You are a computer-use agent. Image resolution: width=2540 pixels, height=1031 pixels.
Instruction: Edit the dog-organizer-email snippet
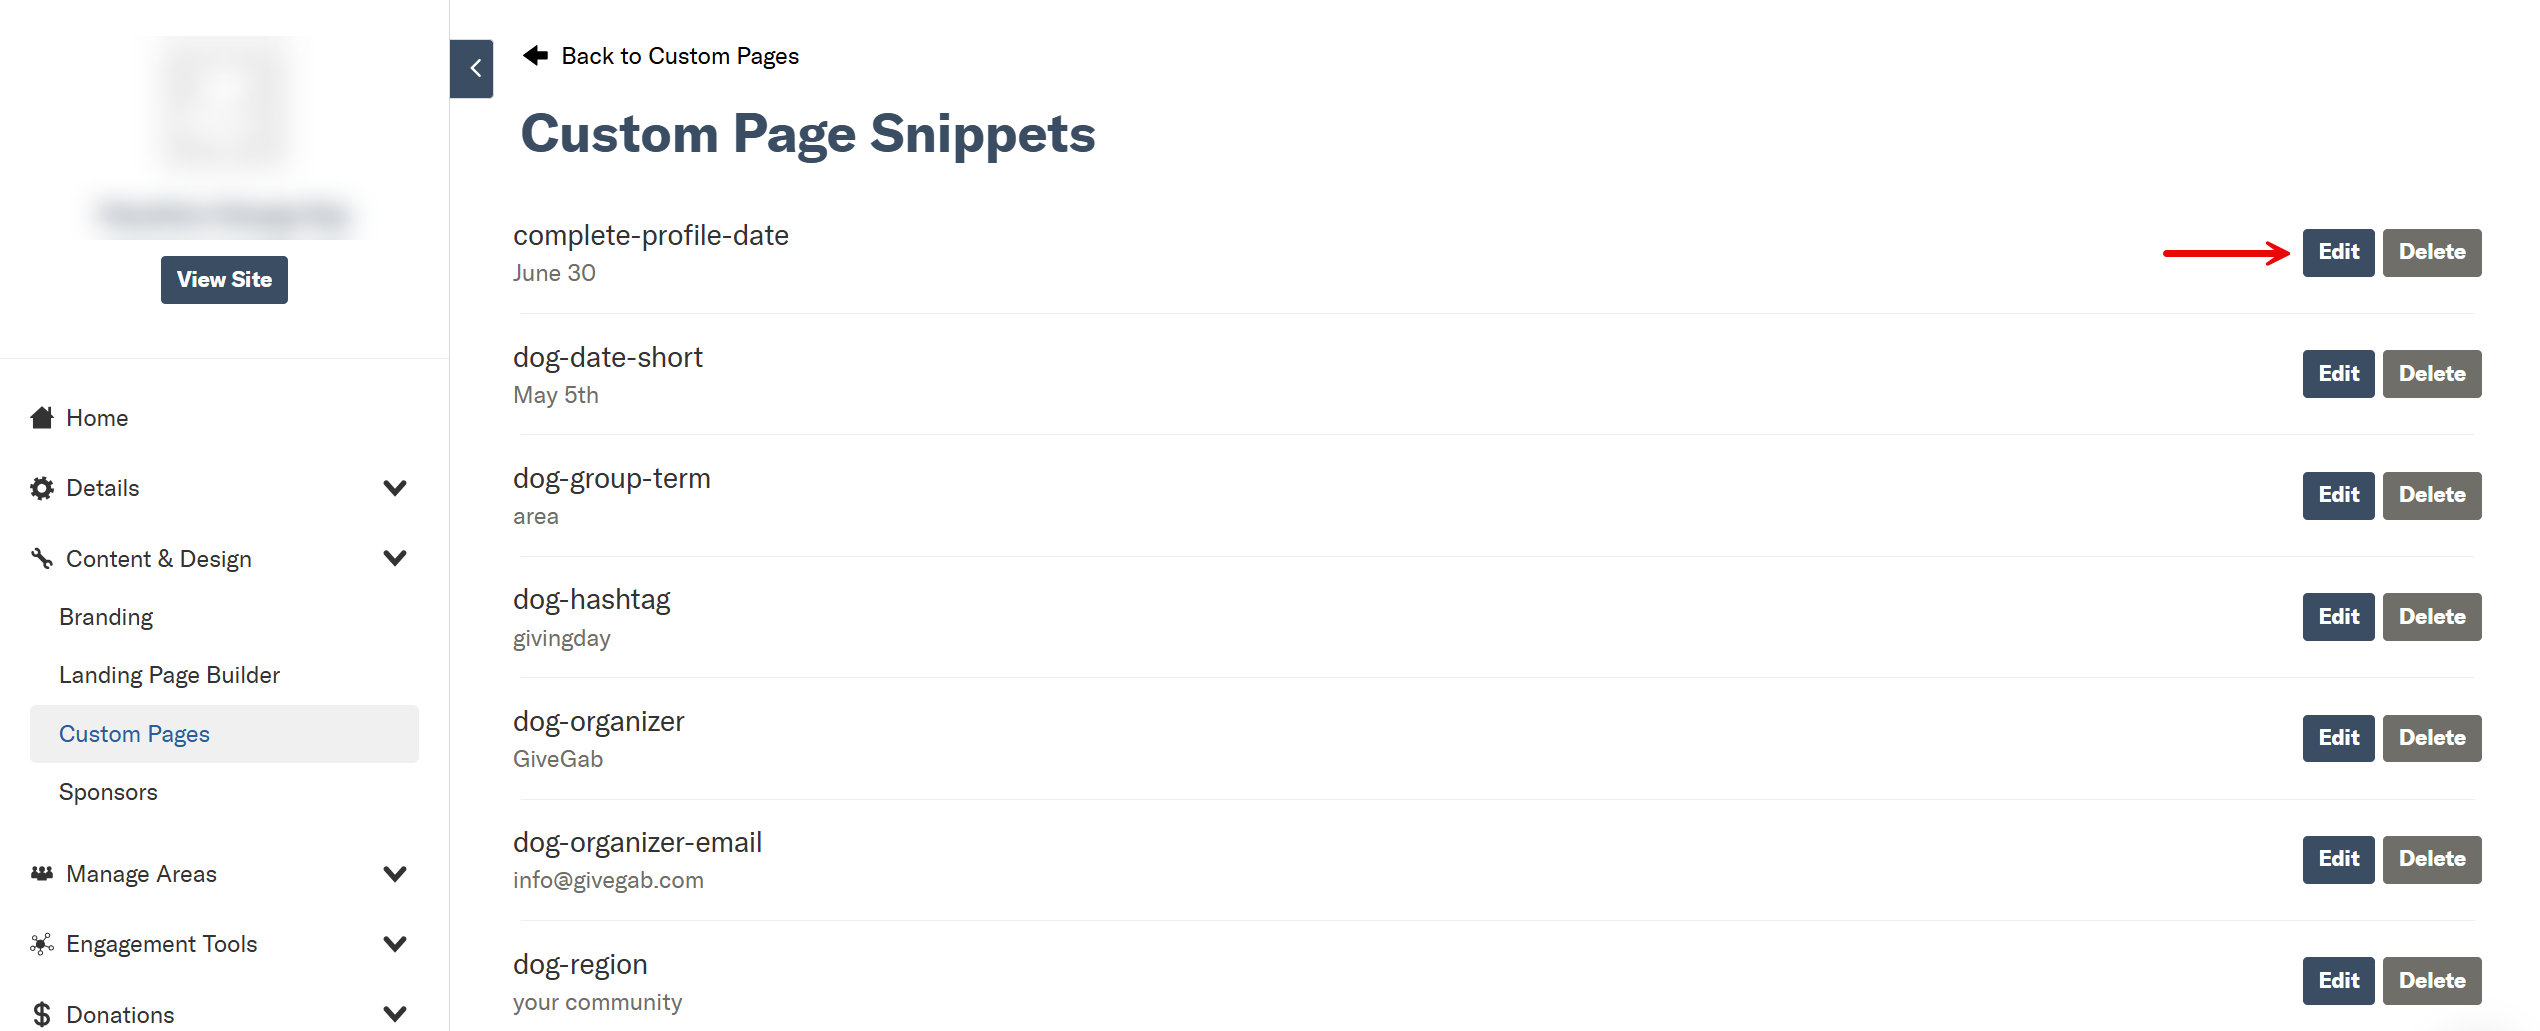[2338, 859]
